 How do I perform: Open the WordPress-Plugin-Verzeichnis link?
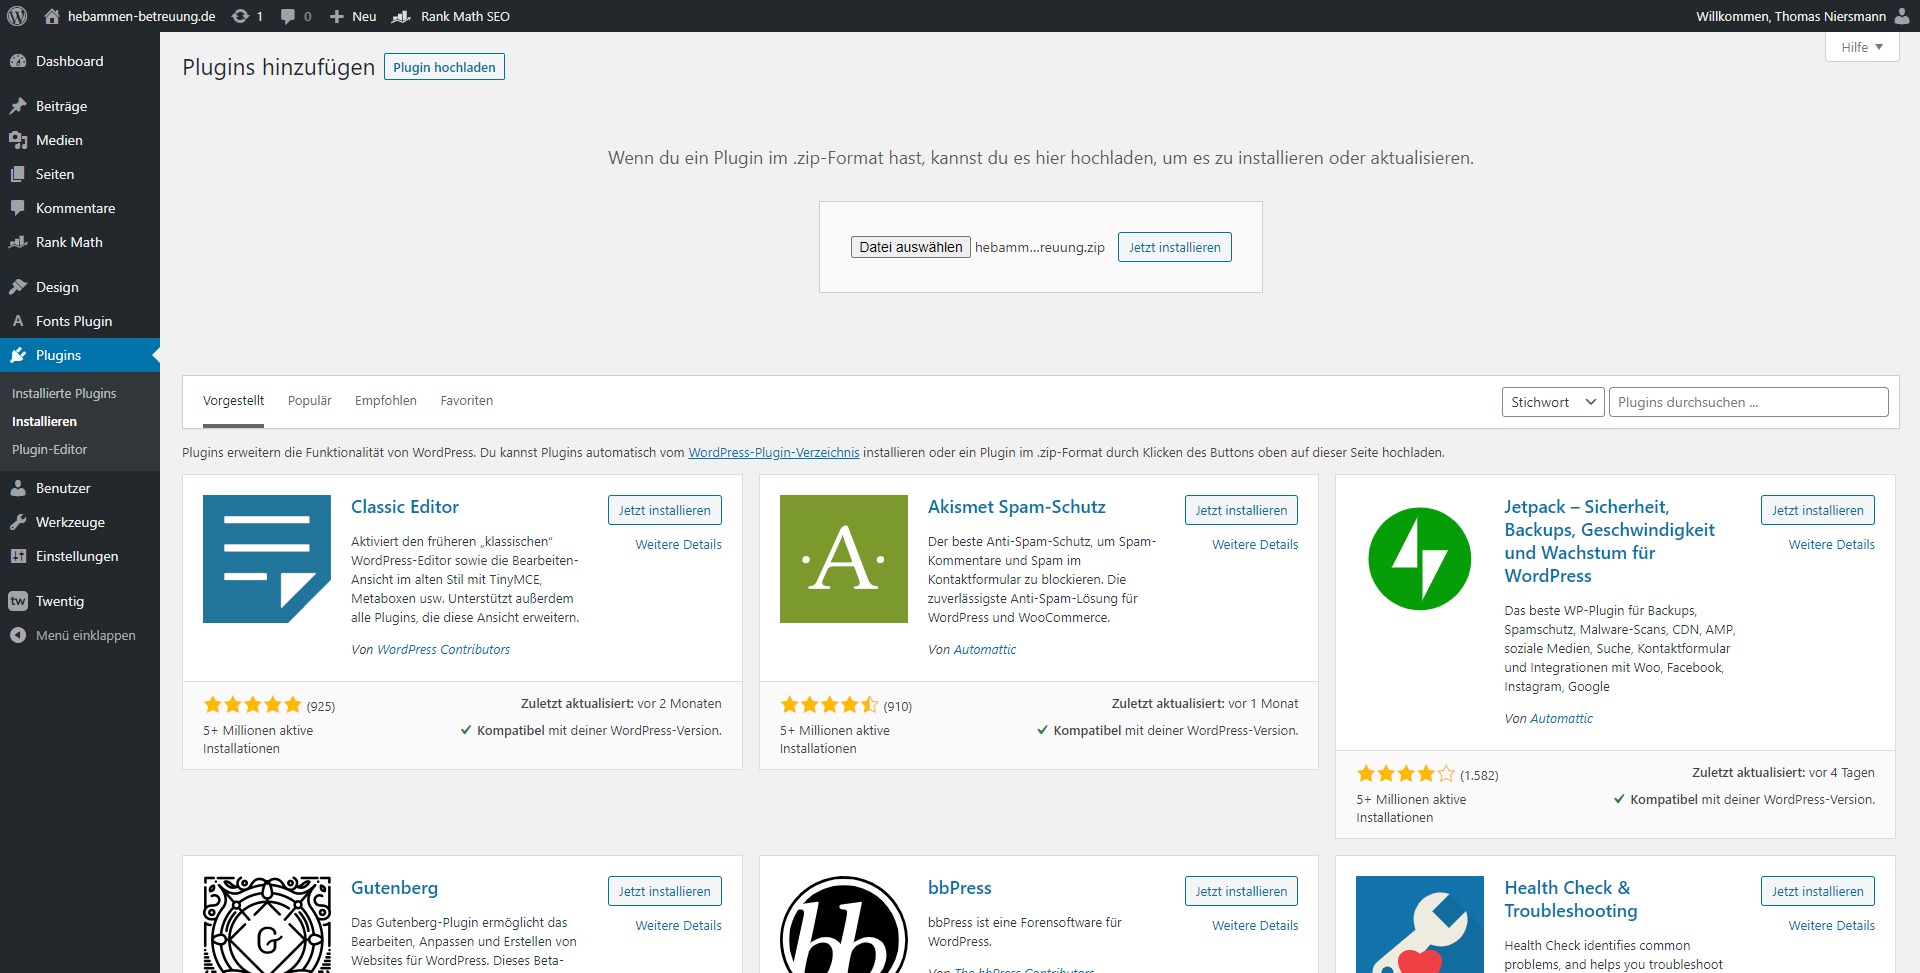(773, 453)
